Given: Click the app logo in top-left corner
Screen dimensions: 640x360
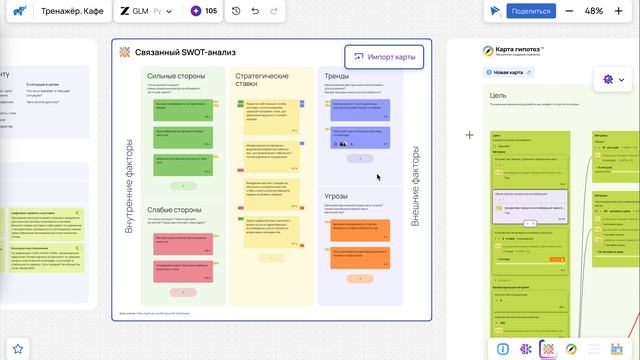Looking at the screenshot, I should 19,11.
